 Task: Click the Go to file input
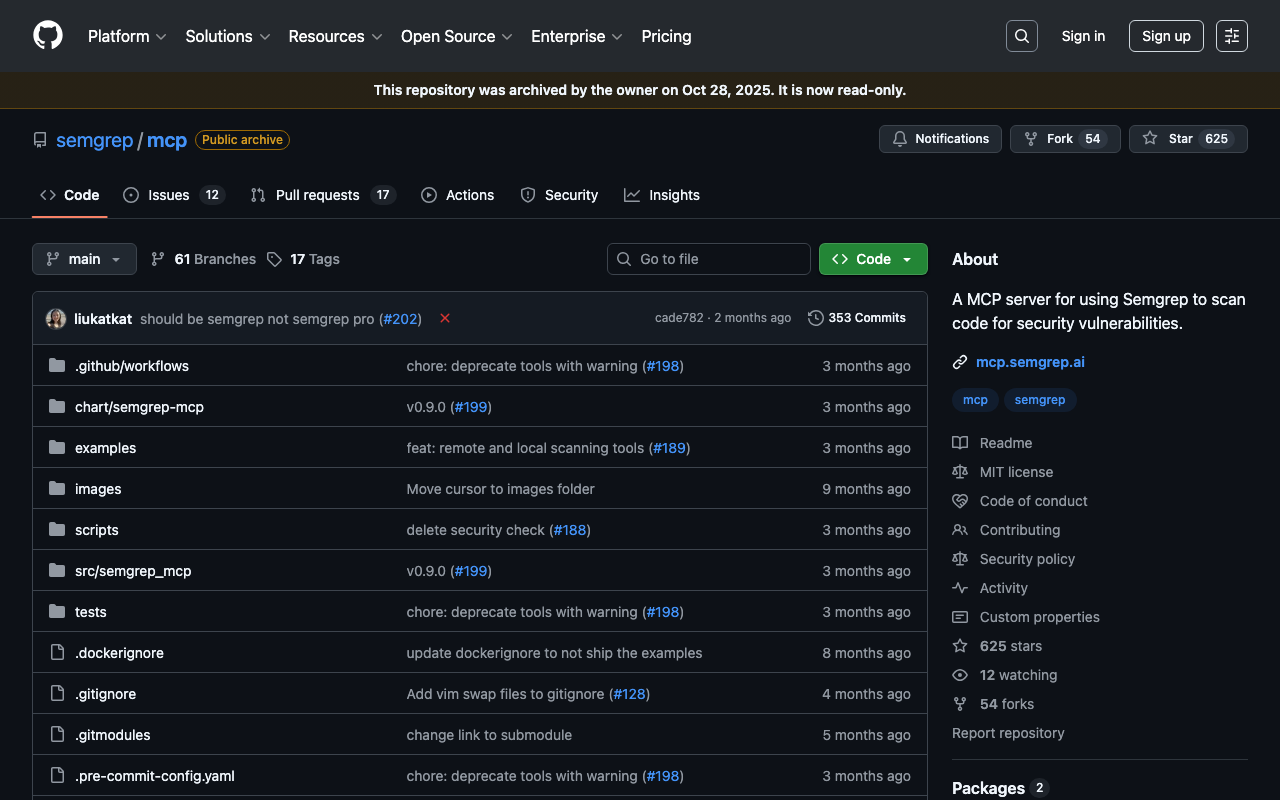709,259
